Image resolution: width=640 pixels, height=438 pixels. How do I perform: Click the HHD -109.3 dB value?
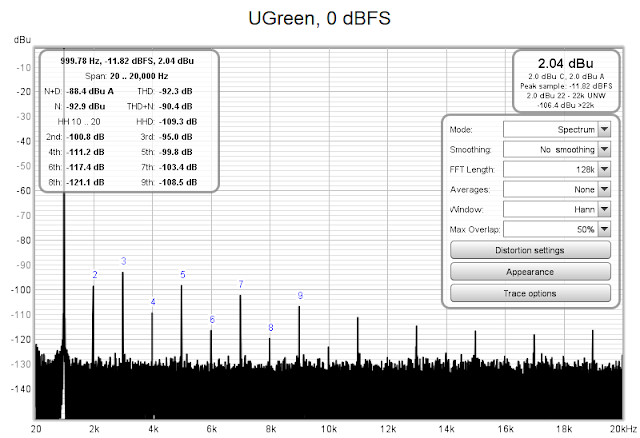pyautogui.click(x=178, y=122)
